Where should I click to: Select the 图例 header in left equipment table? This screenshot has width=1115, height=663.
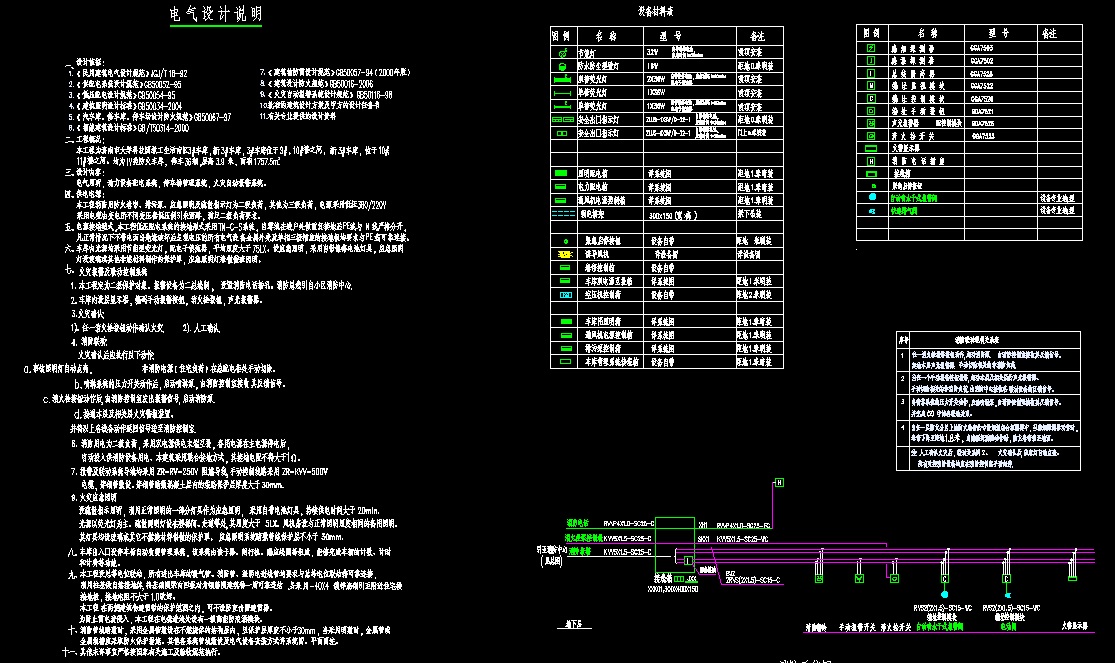pyautogui.click(x=562, y=34)
